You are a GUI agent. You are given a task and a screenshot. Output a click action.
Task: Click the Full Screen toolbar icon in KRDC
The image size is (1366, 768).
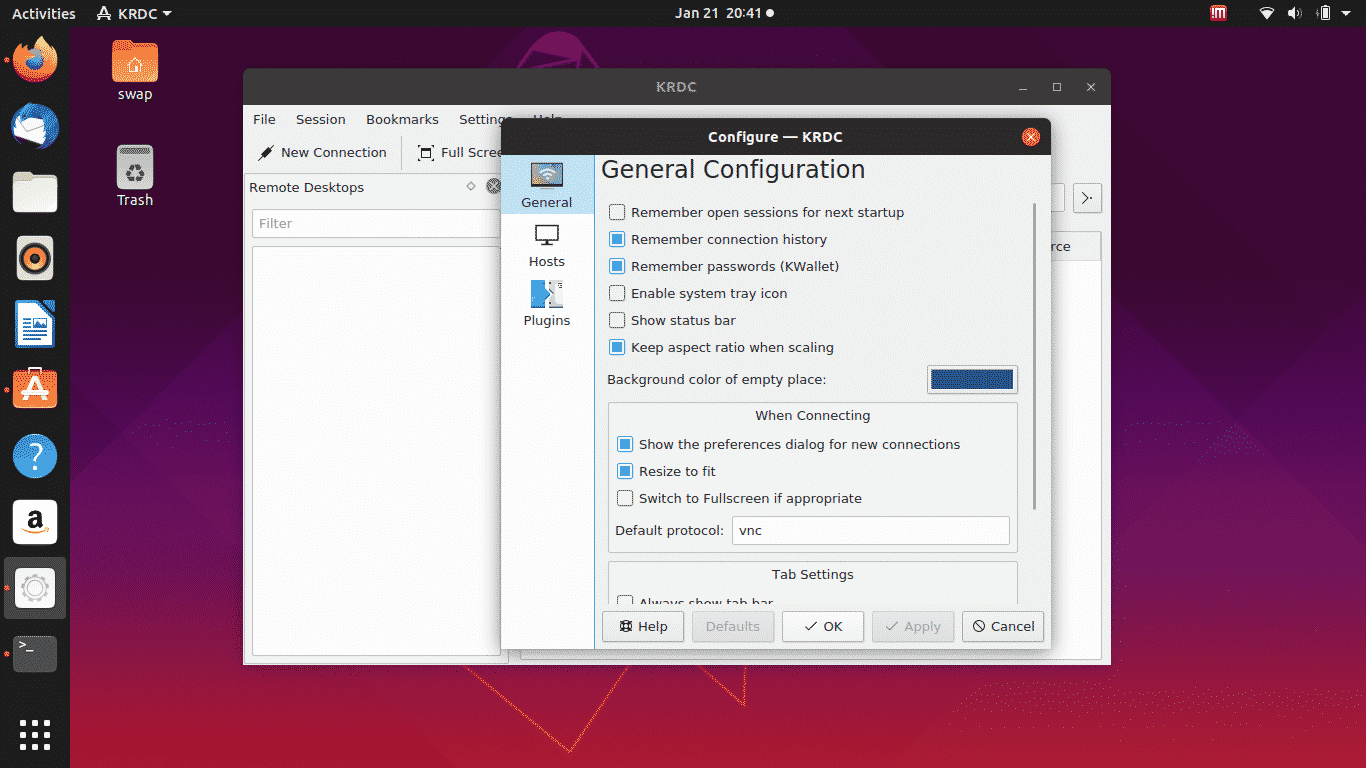[x=426, y=153]
